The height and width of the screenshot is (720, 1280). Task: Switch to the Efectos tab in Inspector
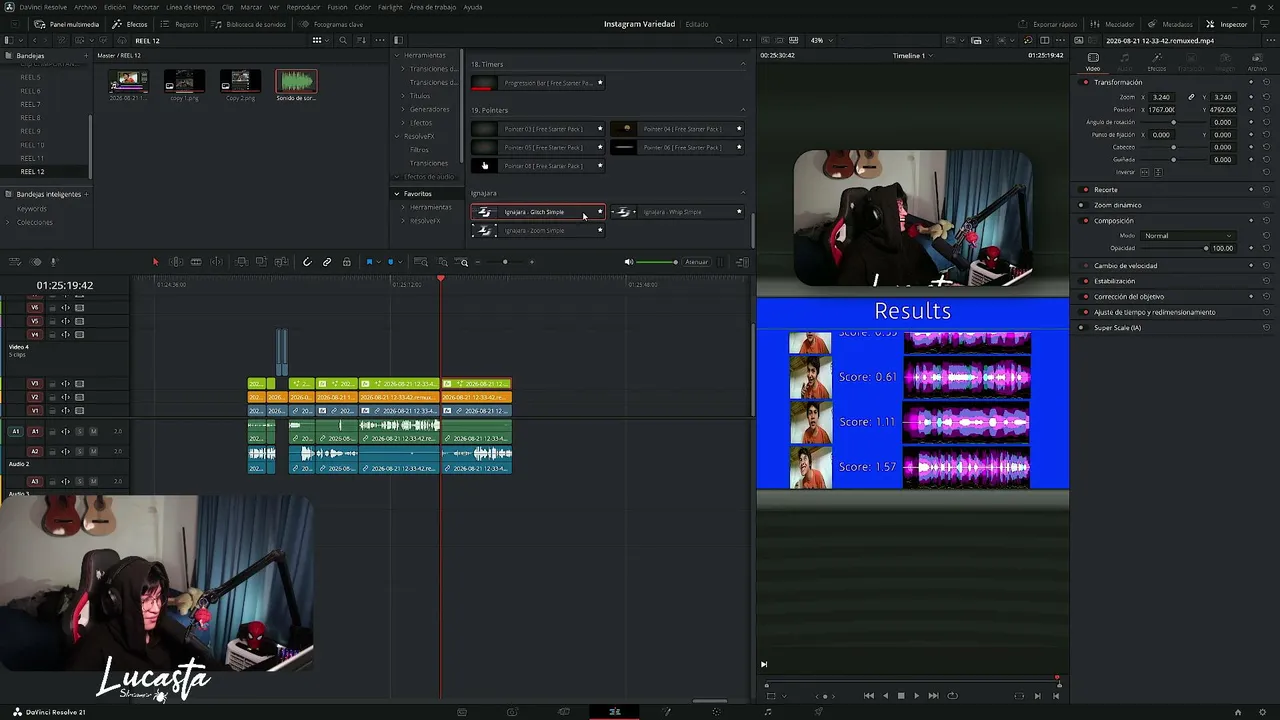click(x=1157, y=62)
